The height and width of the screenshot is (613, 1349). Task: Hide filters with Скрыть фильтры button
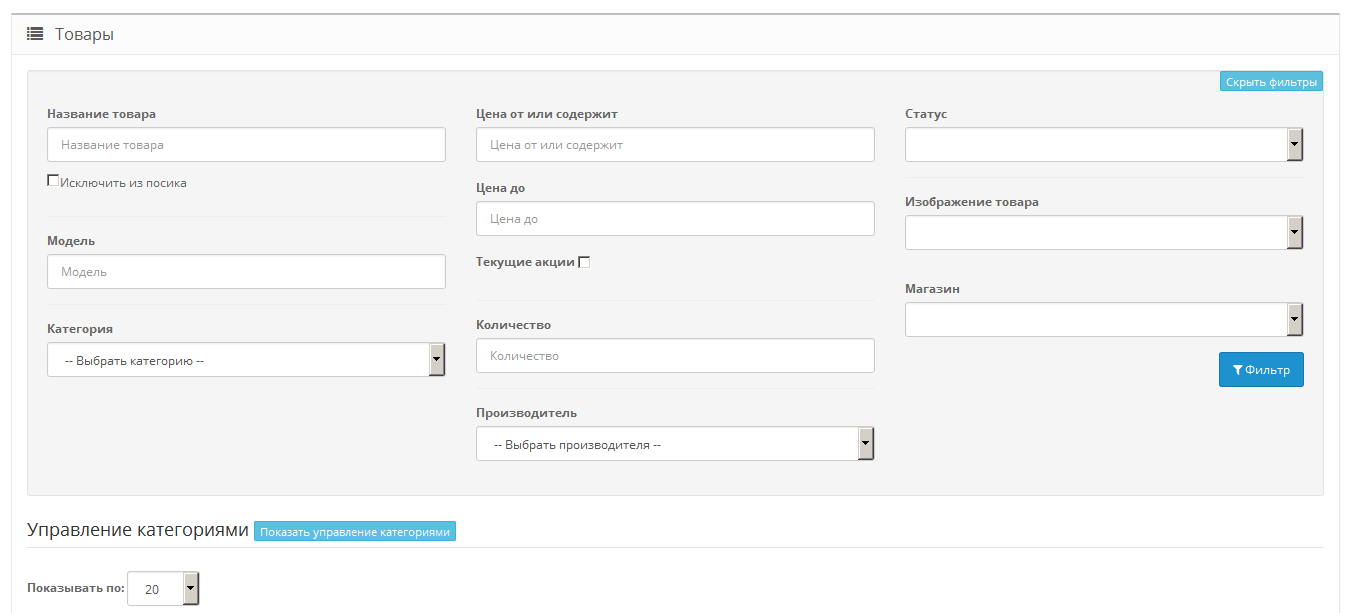click(x=1271, y=82)
